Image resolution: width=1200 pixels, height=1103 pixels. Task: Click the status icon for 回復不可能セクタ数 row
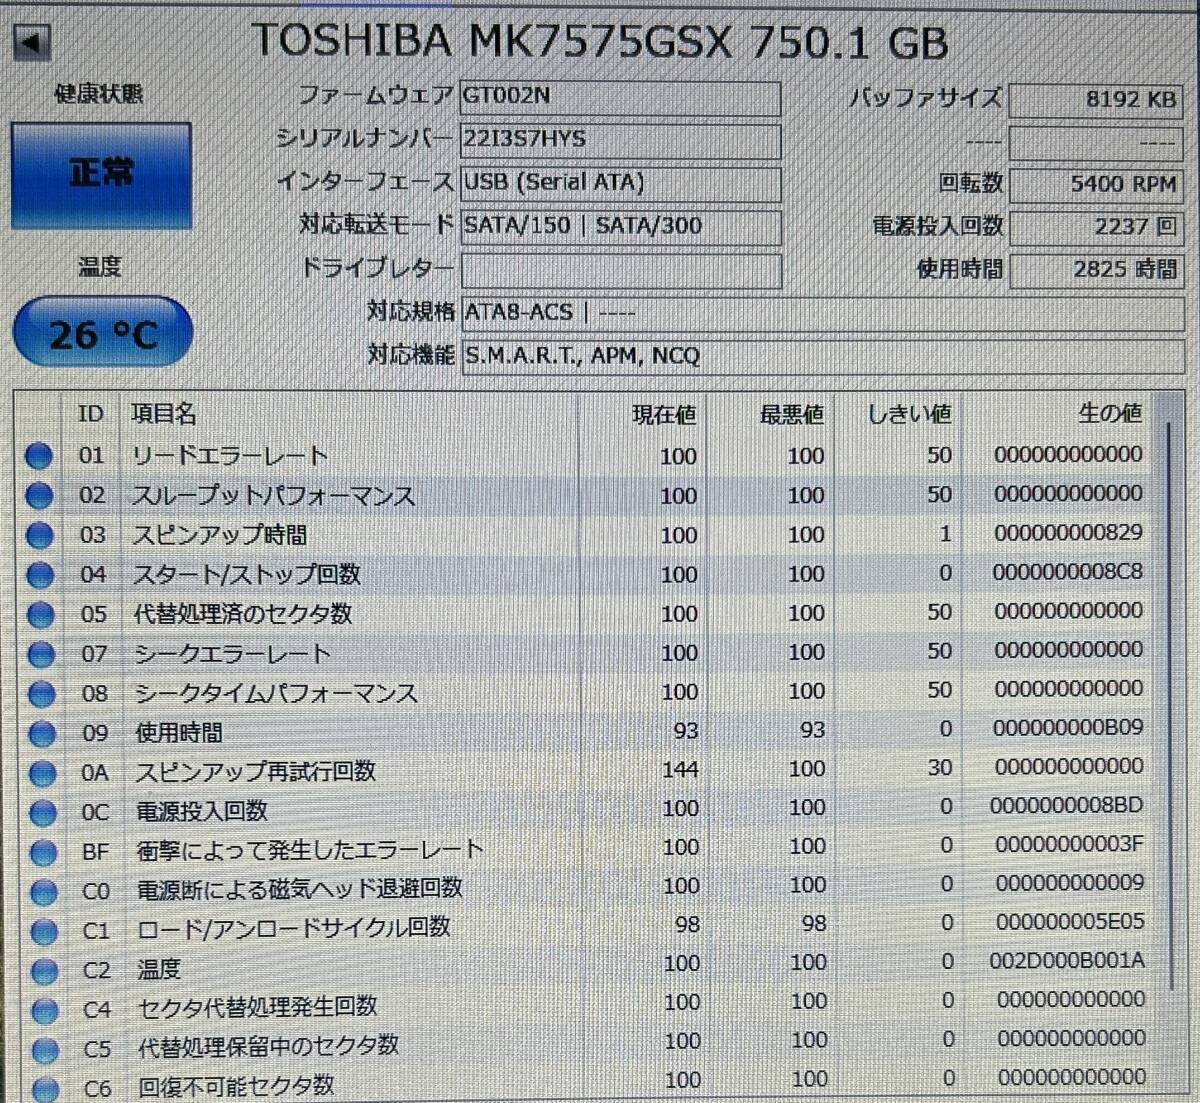[45, 1088]
